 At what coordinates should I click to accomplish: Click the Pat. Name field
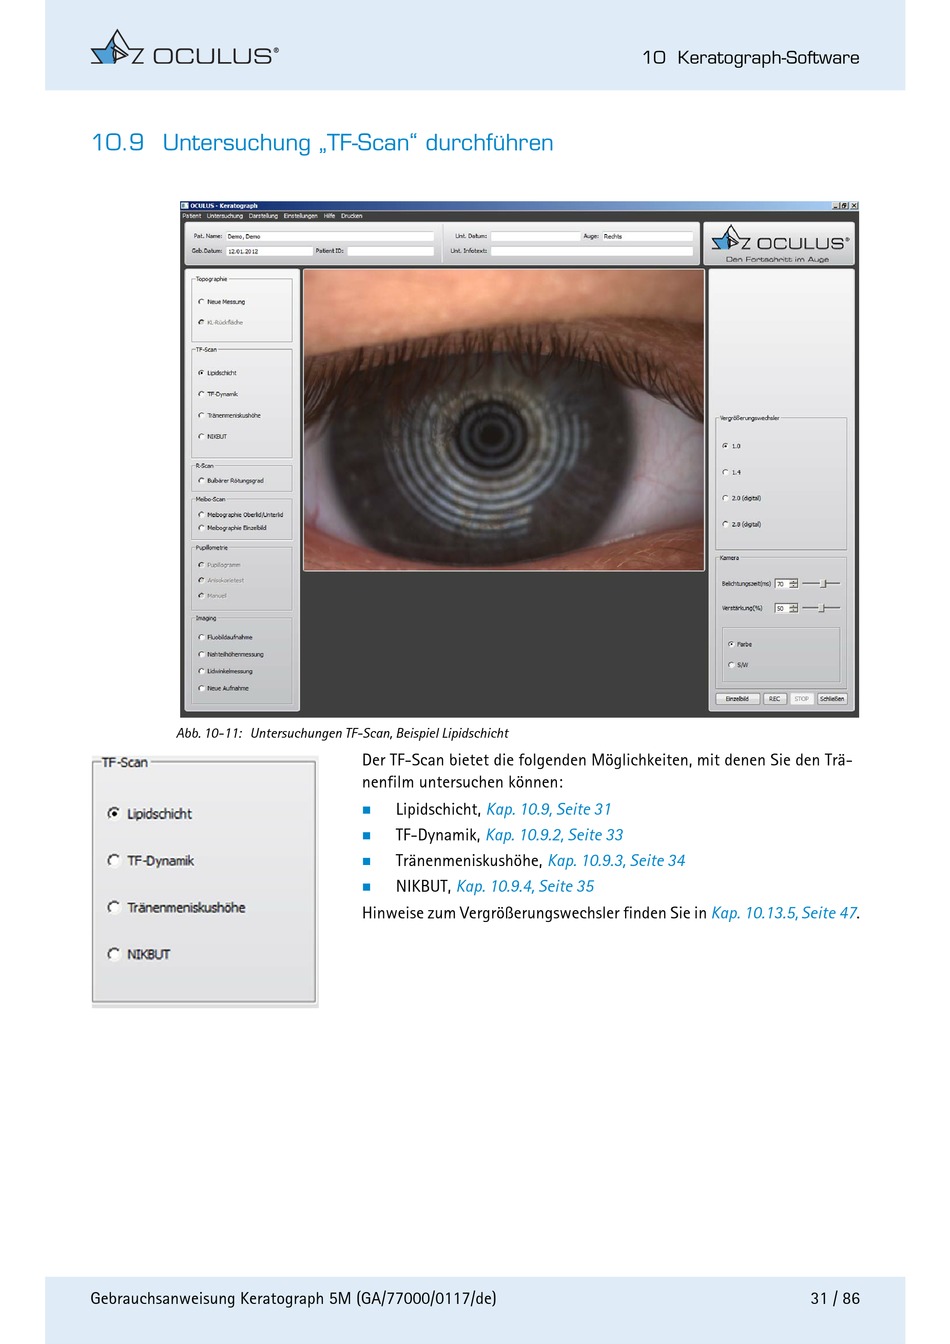pos(330,237)
